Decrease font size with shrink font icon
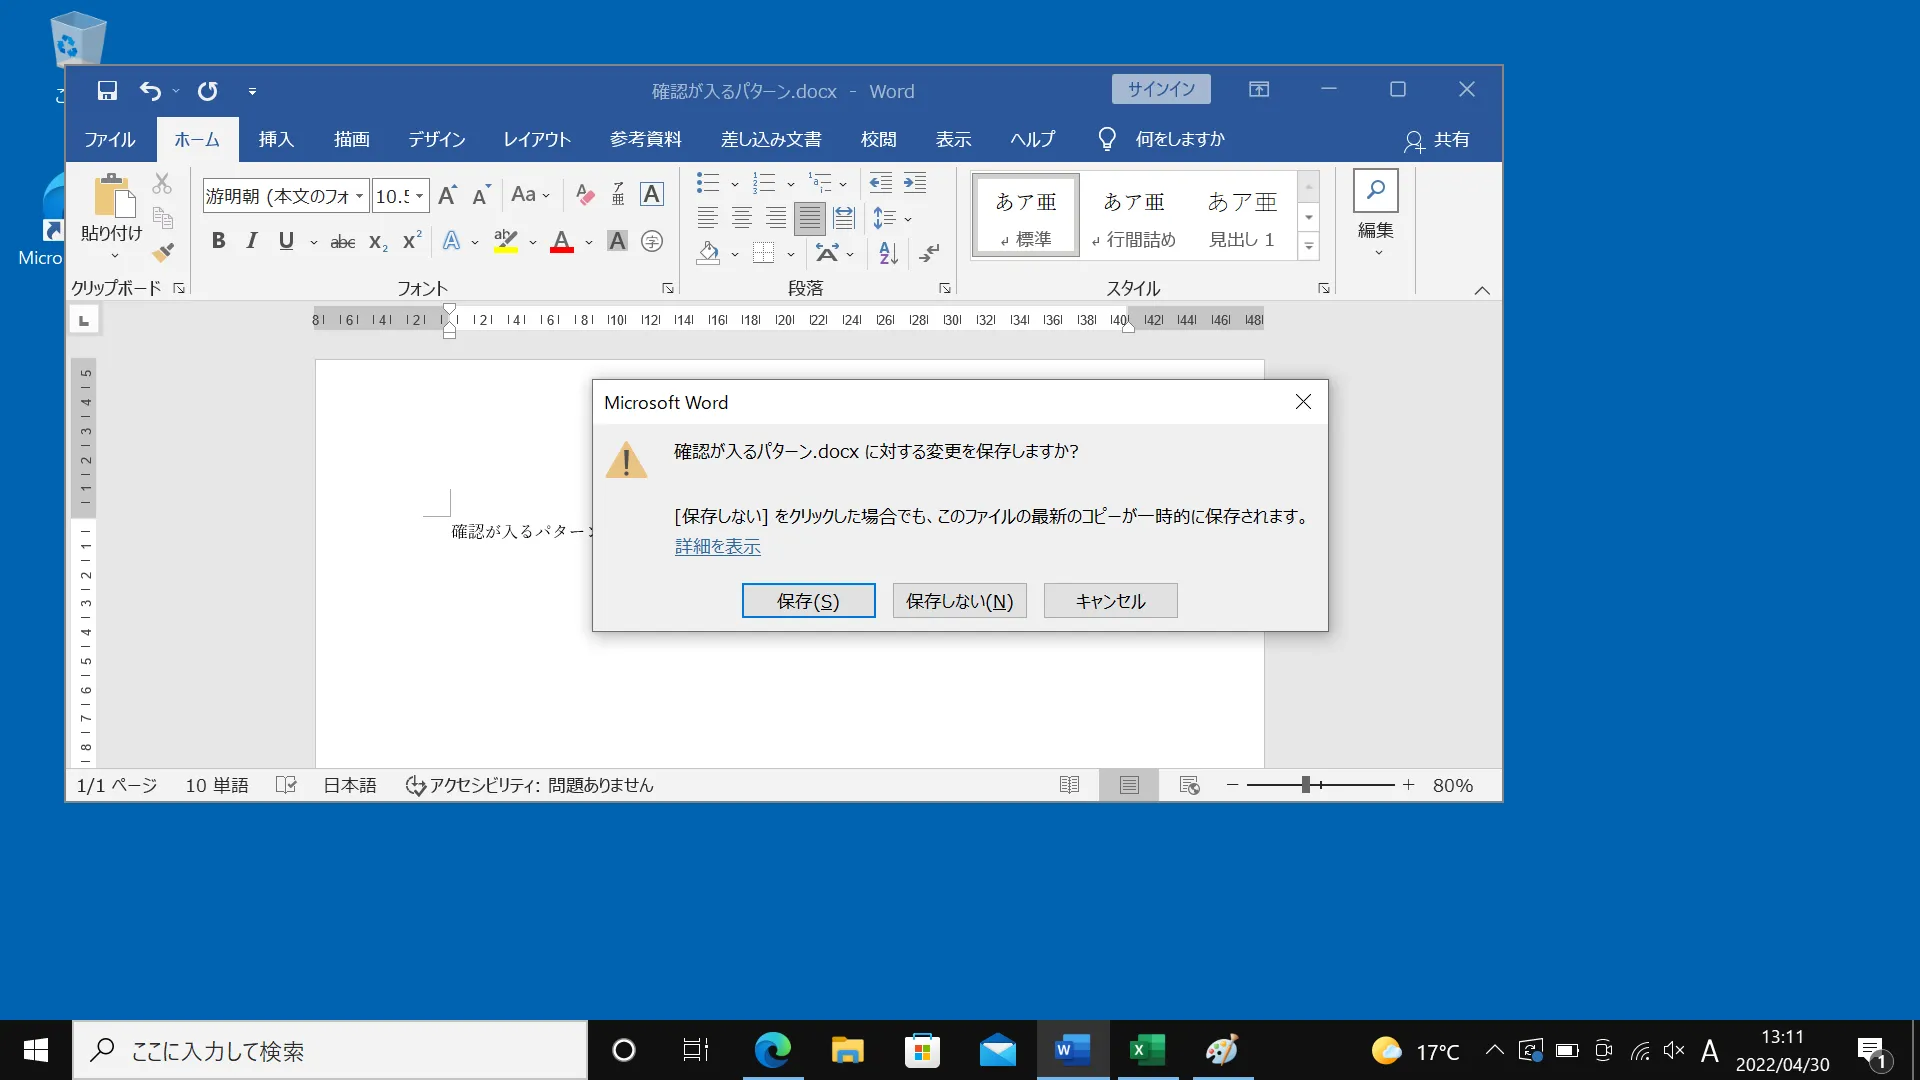The width and height of the screenshot is (1920, 1080). tap(481, 195)
